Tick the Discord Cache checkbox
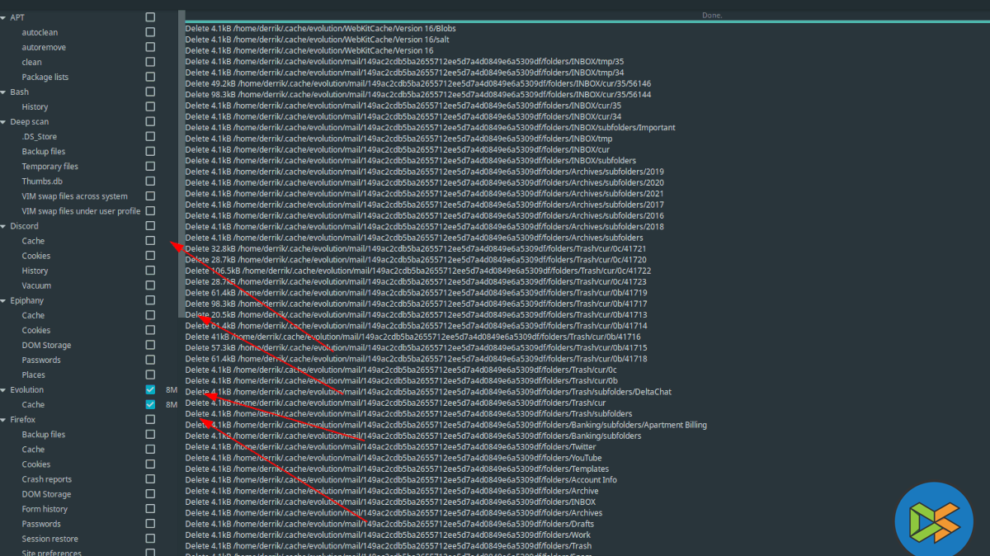990x556 pixels. pyautogui.click(x=150, y=240)
